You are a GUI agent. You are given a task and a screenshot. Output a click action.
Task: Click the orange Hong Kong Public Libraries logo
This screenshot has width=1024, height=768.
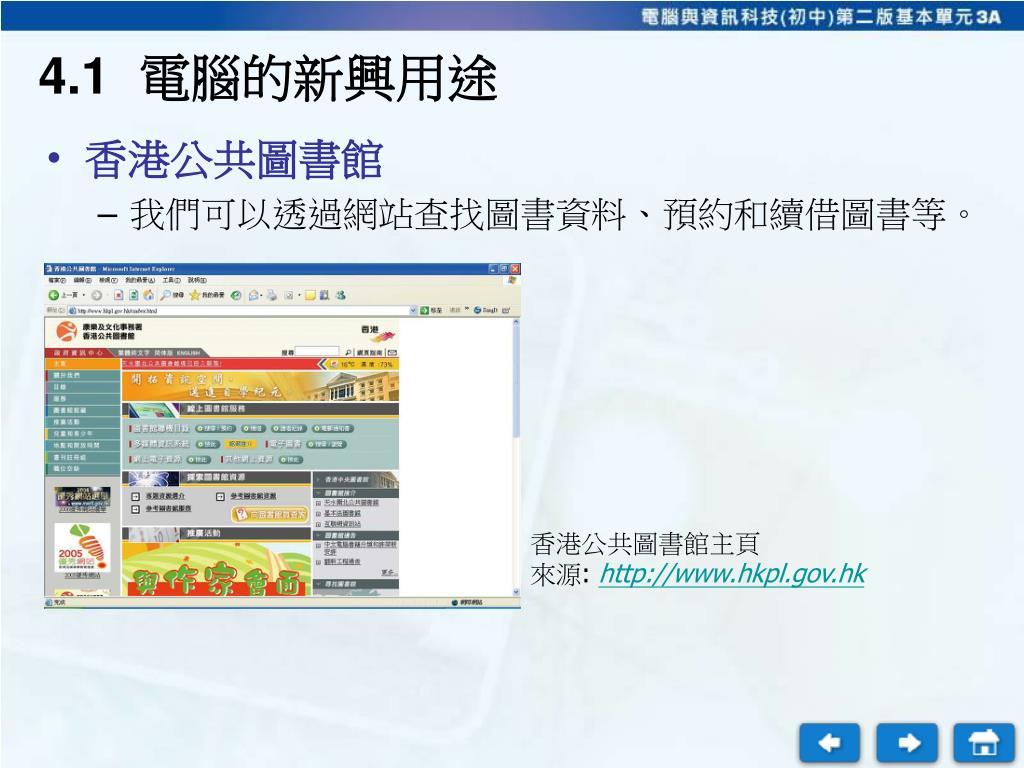(66, 331)
